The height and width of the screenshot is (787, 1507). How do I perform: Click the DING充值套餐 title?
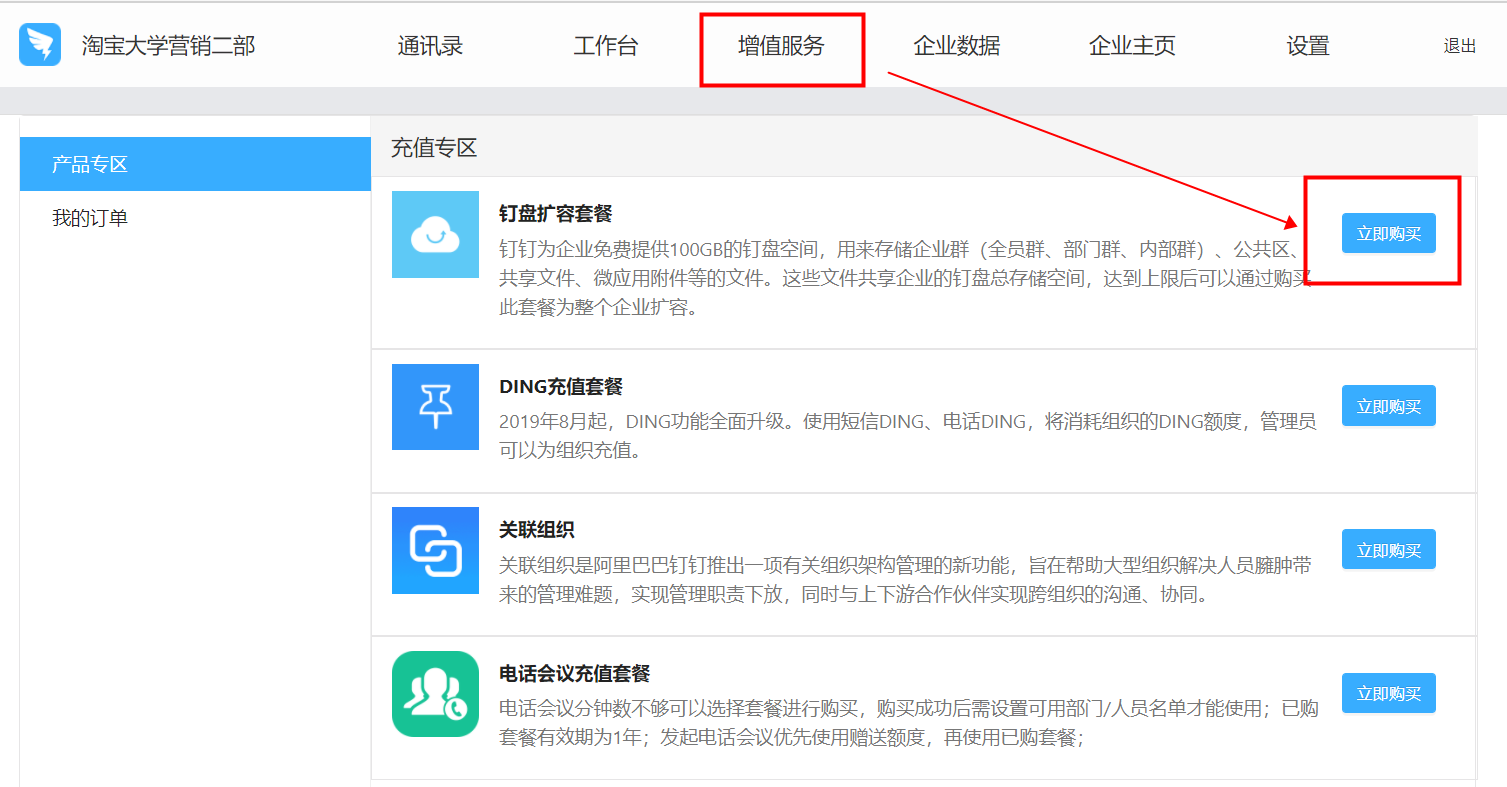pyautogui.click(x=561, y=387)
